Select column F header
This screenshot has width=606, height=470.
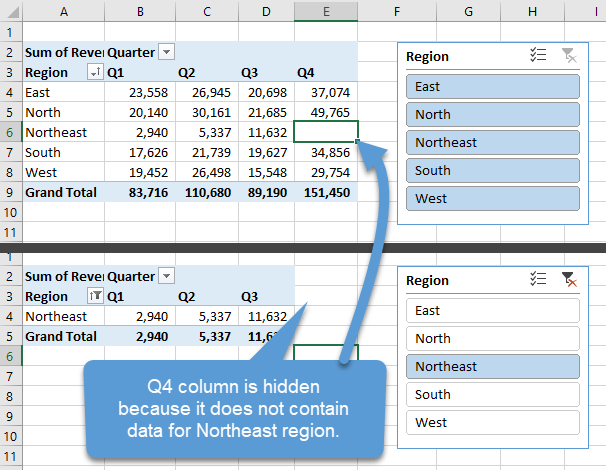pos(397,10)
